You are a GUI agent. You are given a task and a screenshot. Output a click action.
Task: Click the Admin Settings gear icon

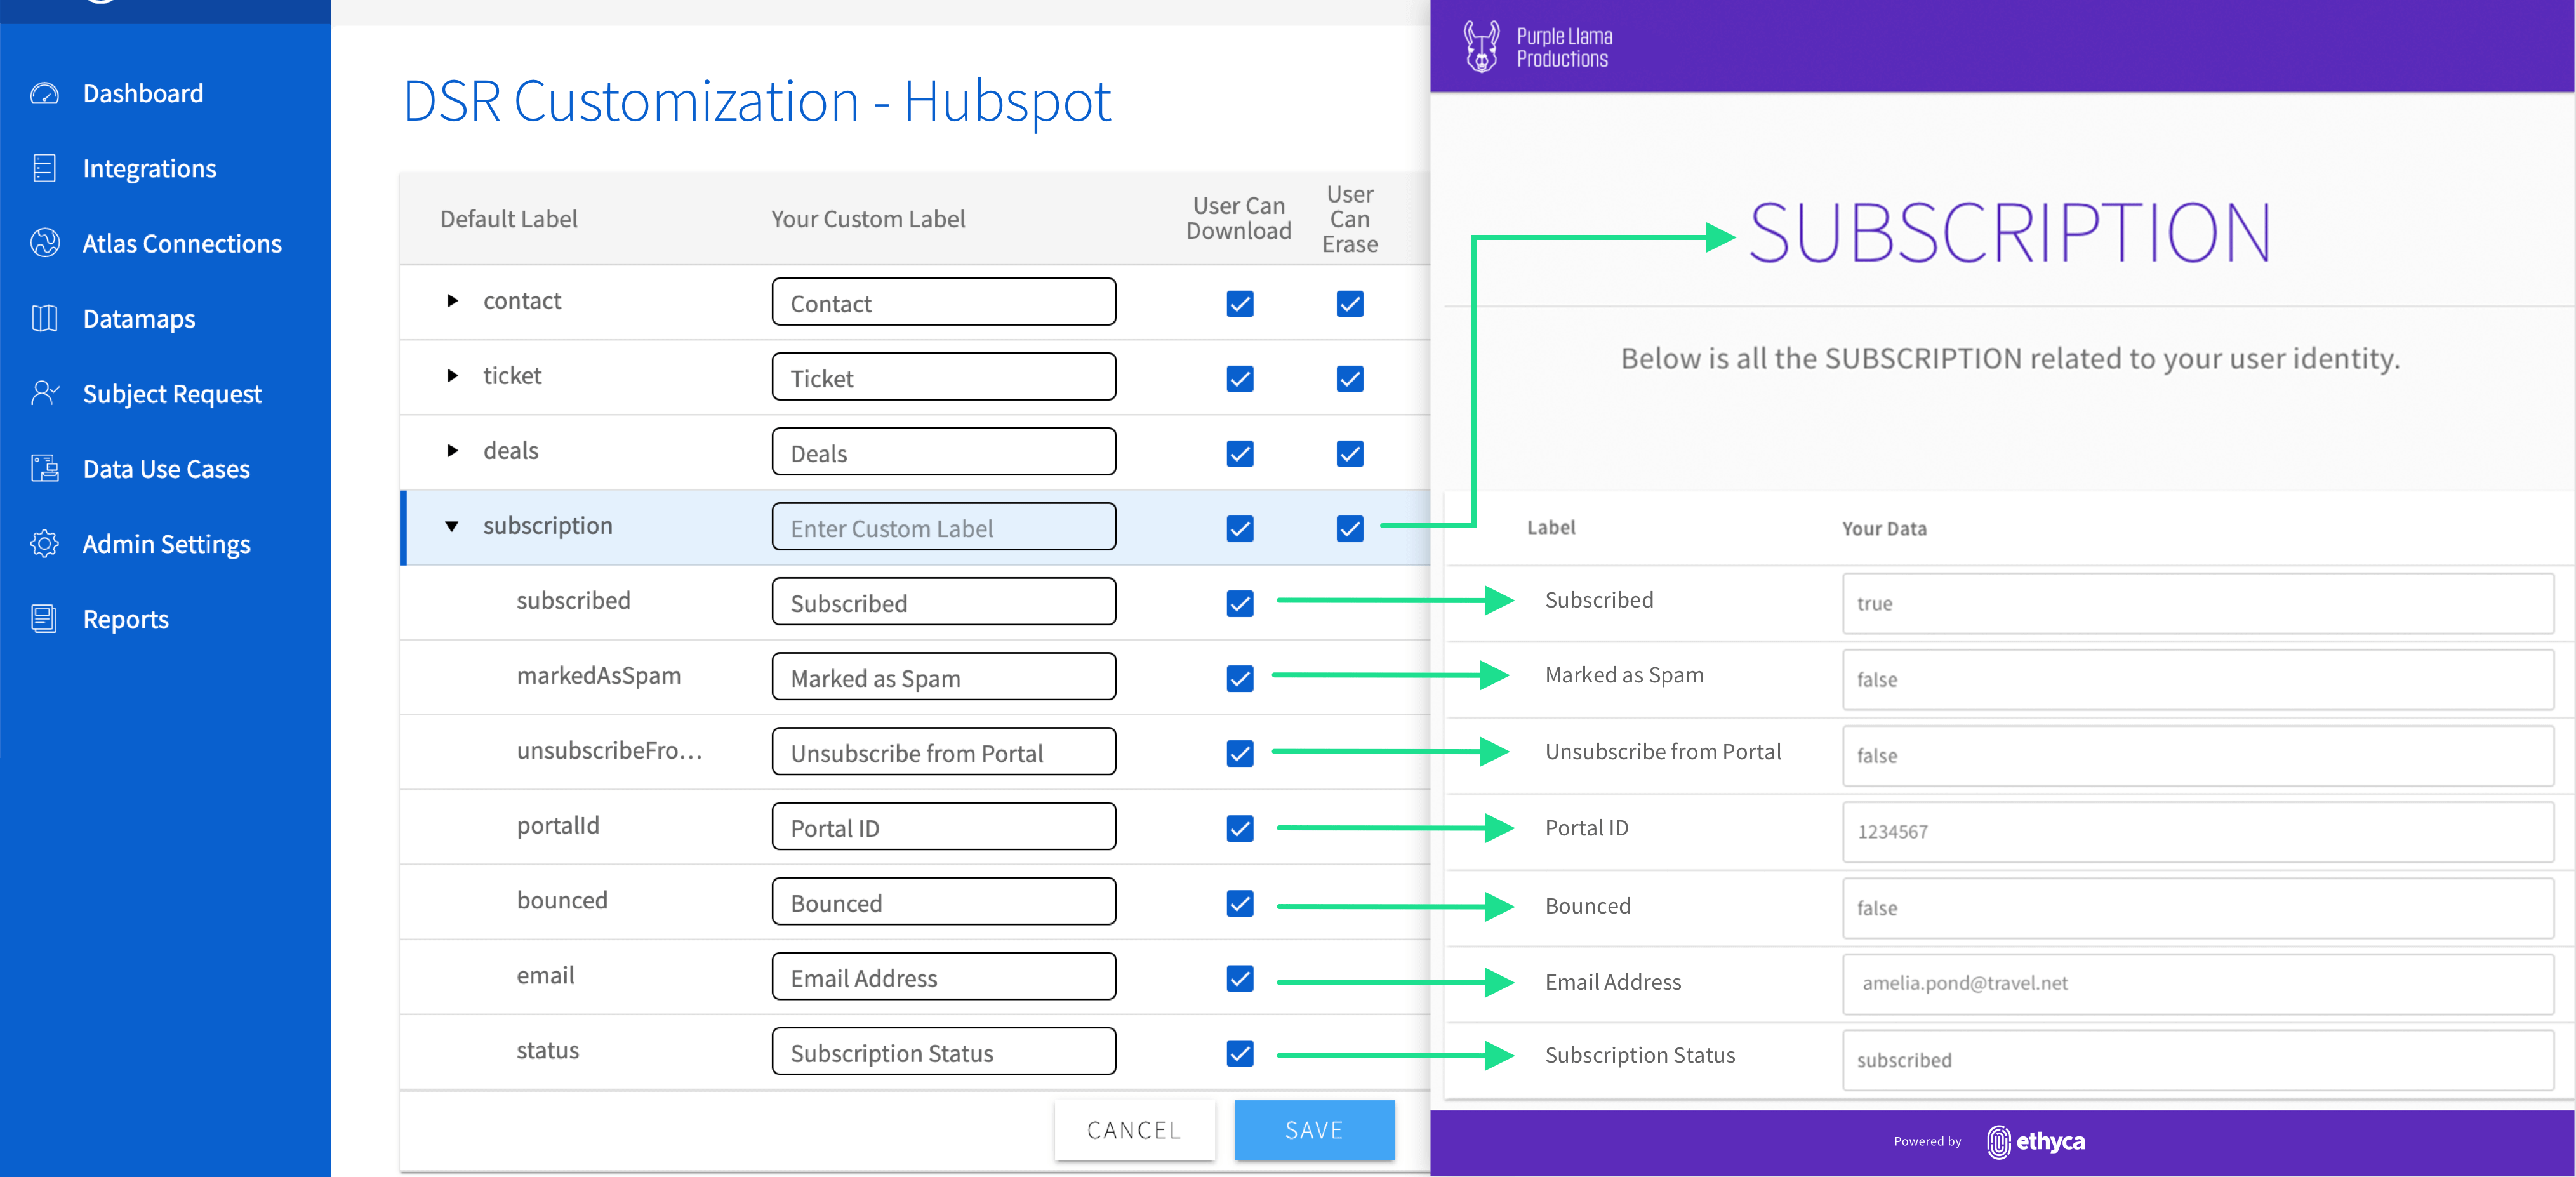pyautogui.click(x=44, y=544)
